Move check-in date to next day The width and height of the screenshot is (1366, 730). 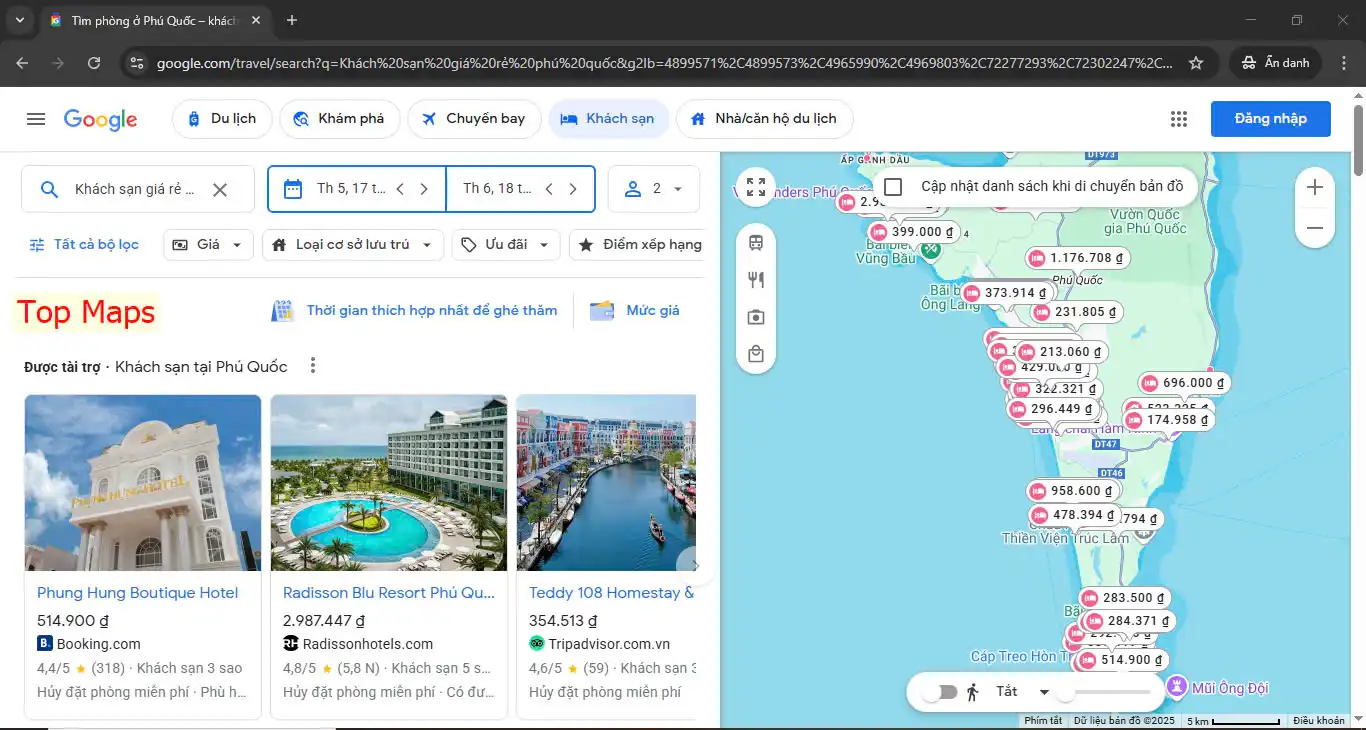424,189
